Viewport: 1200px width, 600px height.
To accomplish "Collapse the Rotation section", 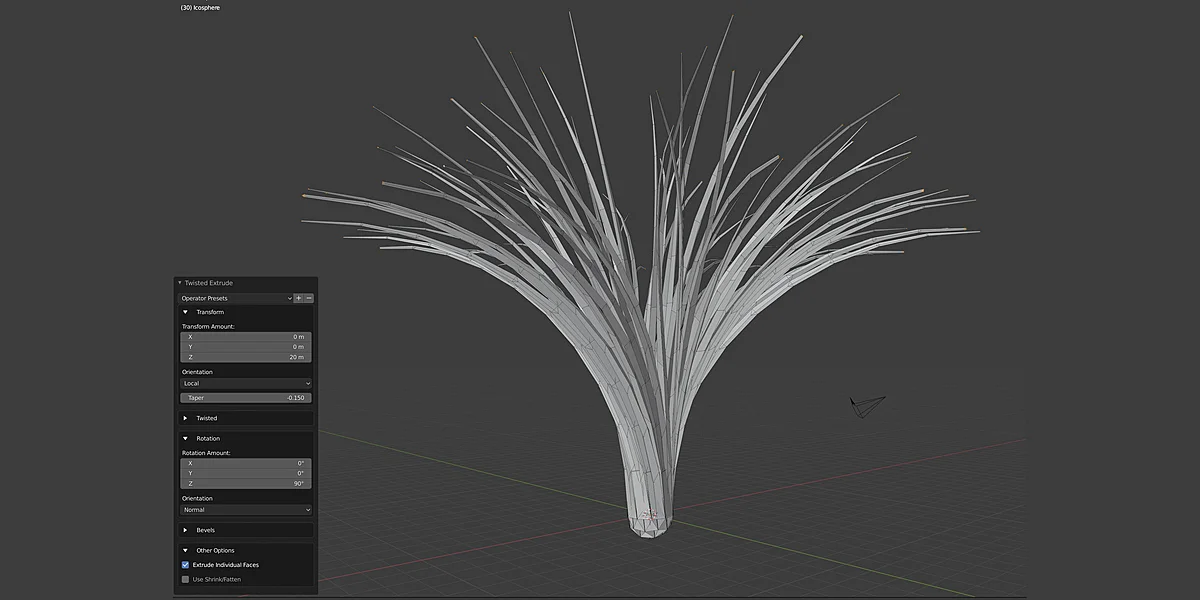I will pyautogui.click(x=185, y=438).
